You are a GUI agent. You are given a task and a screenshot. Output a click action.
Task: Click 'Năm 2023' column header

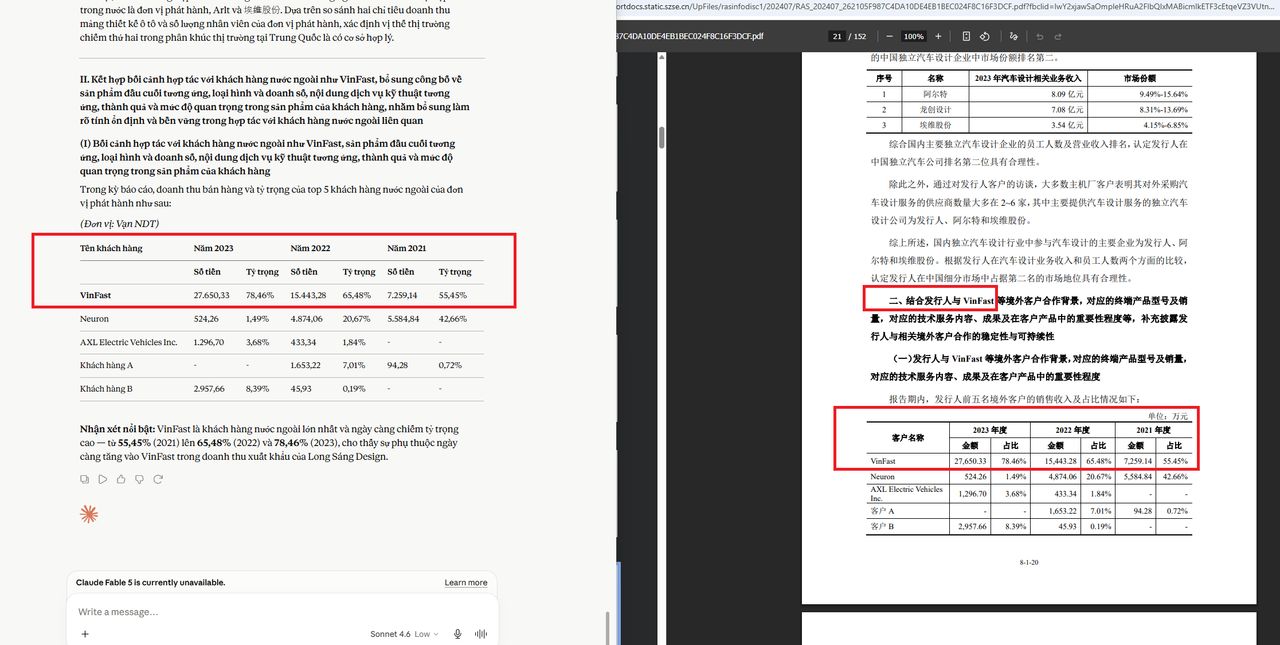(214, 248)
